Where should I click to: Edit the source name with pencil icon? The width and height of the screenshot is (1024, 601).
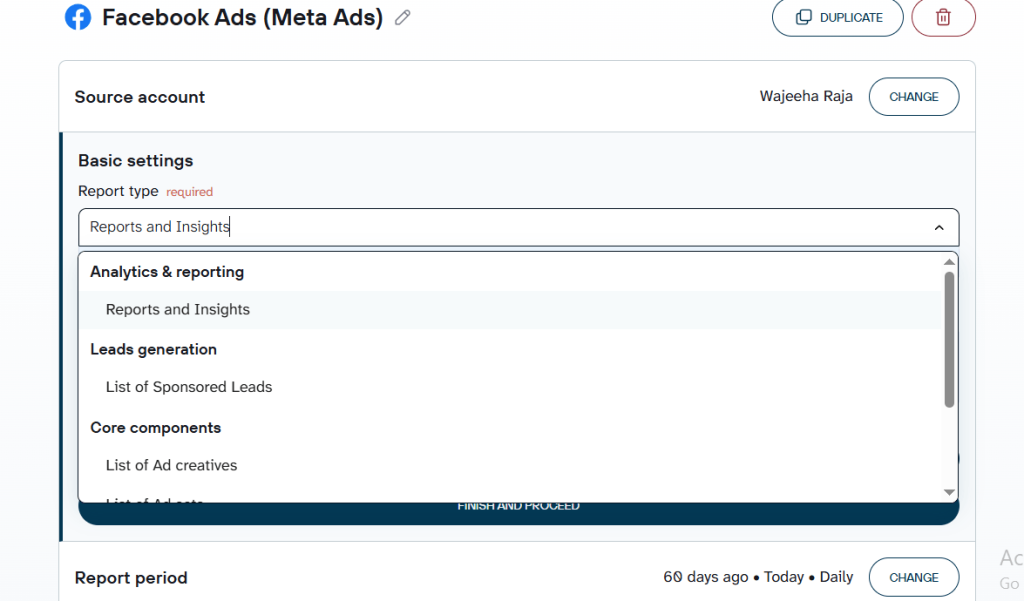[x=403, y=18]
